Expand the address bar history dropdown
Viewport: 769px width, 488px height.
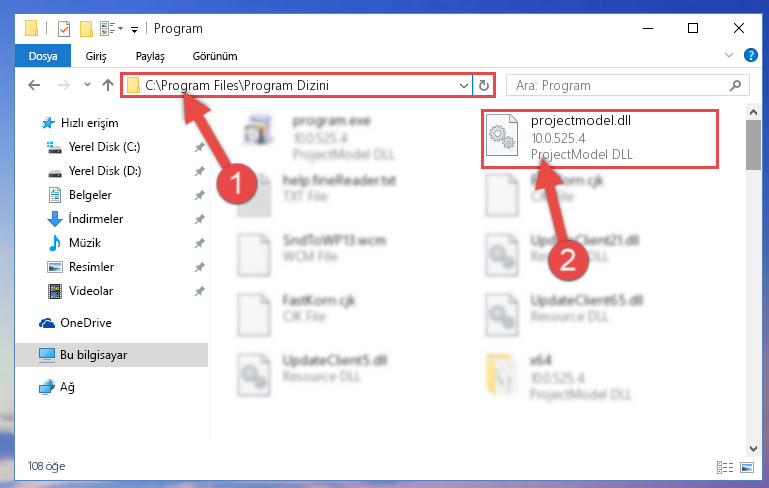click(463, 85)
